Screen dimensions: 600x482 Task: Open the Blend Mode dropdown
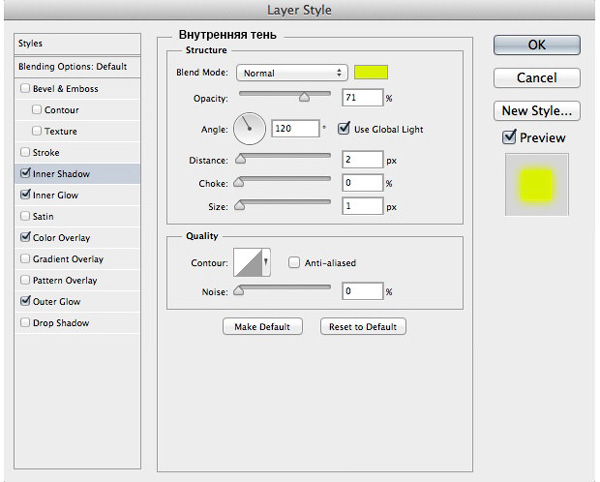coord(292,73)
